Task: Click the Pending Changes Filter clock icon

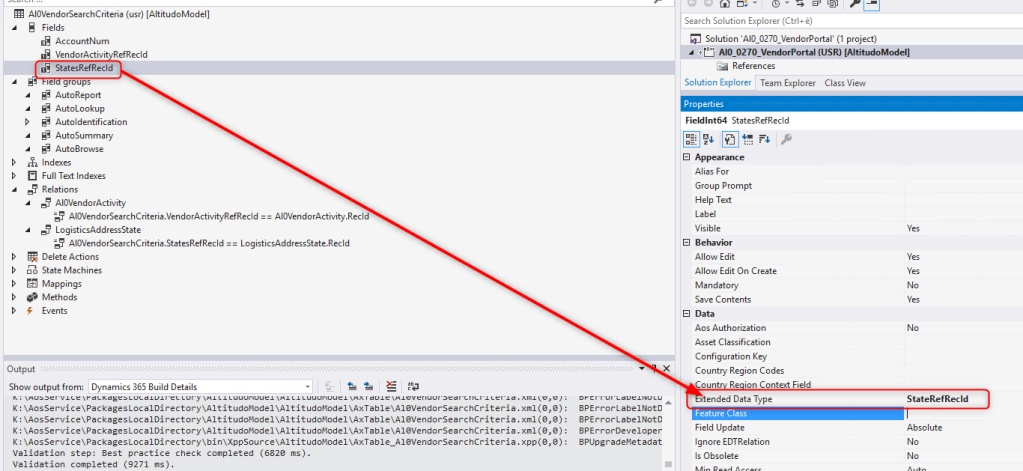Action: click(775, 4)
